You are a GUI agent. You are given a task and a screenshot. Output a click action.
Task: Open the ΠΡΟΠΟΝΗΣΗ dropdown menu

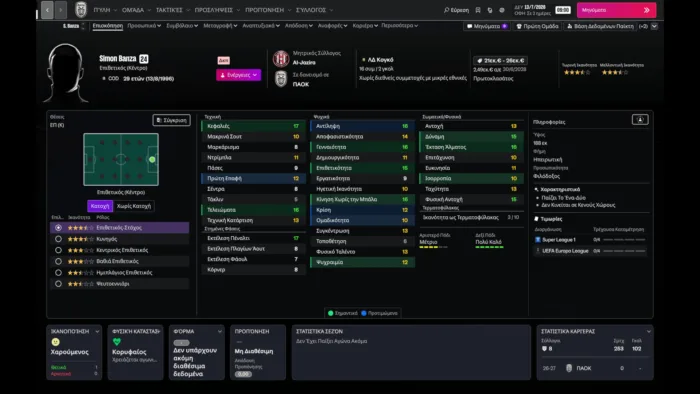click(x=268, y=10)
